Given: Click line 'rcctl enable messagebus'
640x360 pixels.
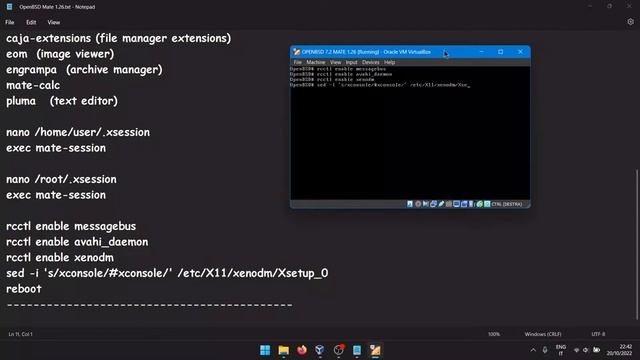Looking at the screenshot, I should click(x=71, y=226).
